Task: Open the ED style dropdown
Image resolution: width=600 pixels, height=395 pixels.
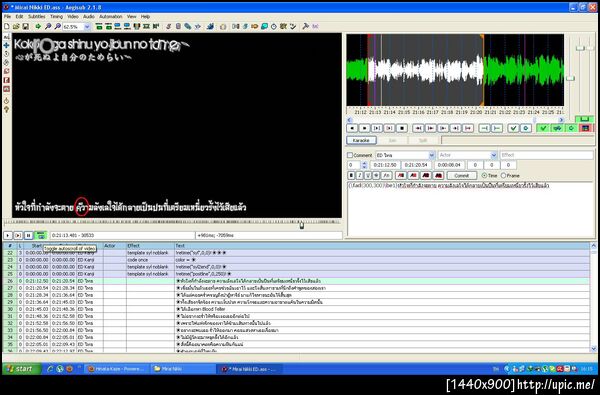Action: pos(432,155)
